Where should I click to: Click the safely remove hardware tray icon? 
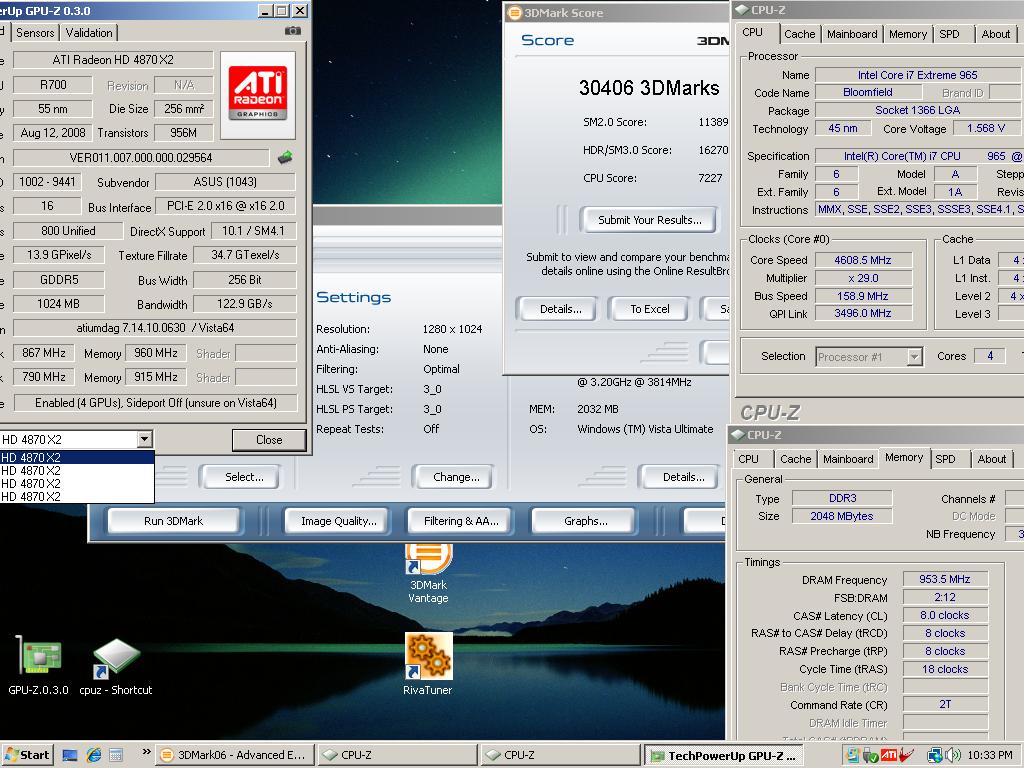point(870,756)
